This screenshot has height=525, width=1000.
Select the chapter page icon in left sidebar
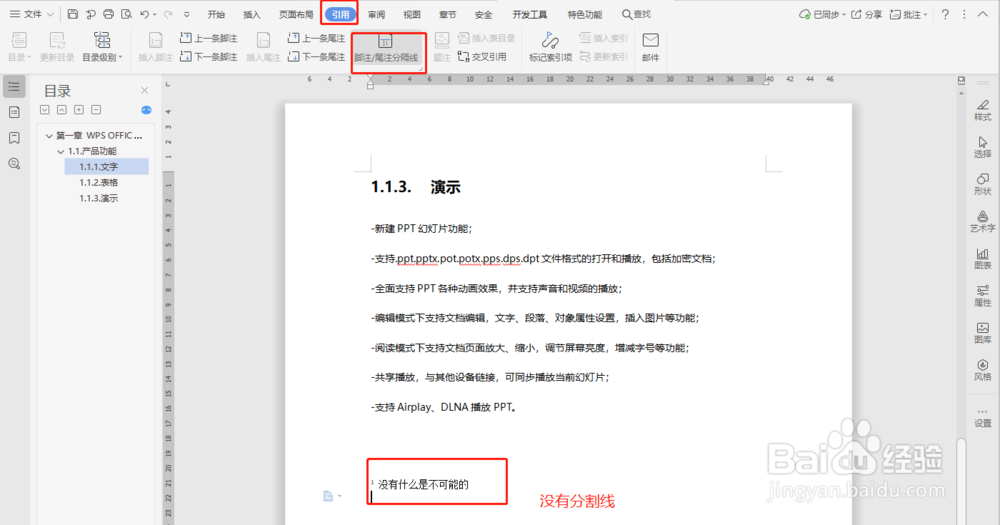[14, 112]
